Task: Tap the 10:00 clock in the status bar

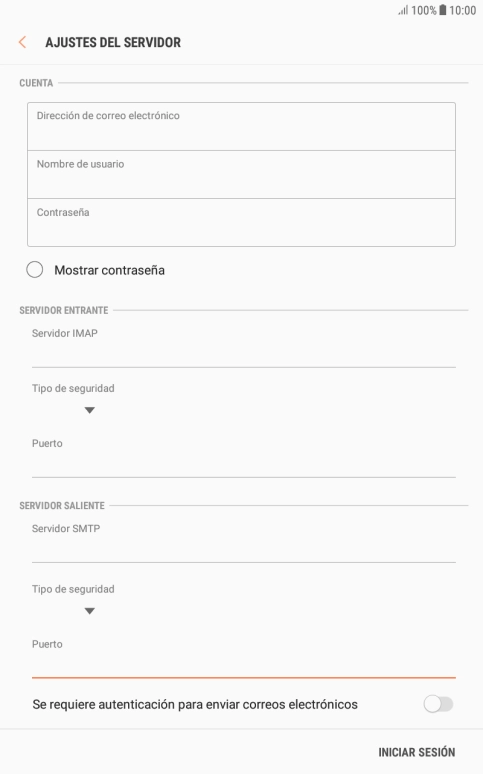Action: click(462, 10)
